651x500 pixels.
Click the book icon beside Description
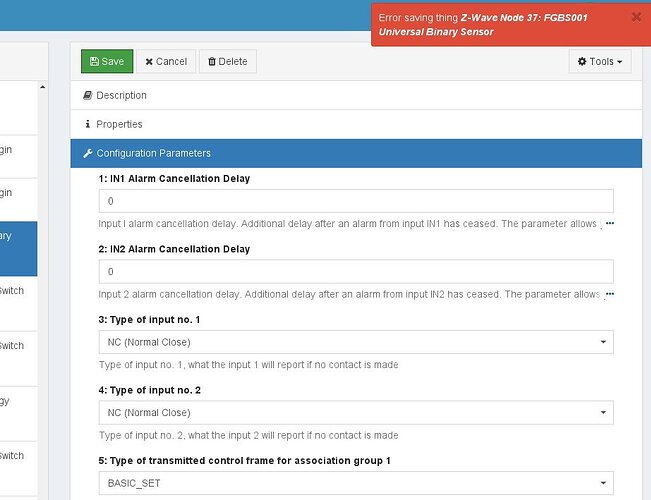coord(87,96)
